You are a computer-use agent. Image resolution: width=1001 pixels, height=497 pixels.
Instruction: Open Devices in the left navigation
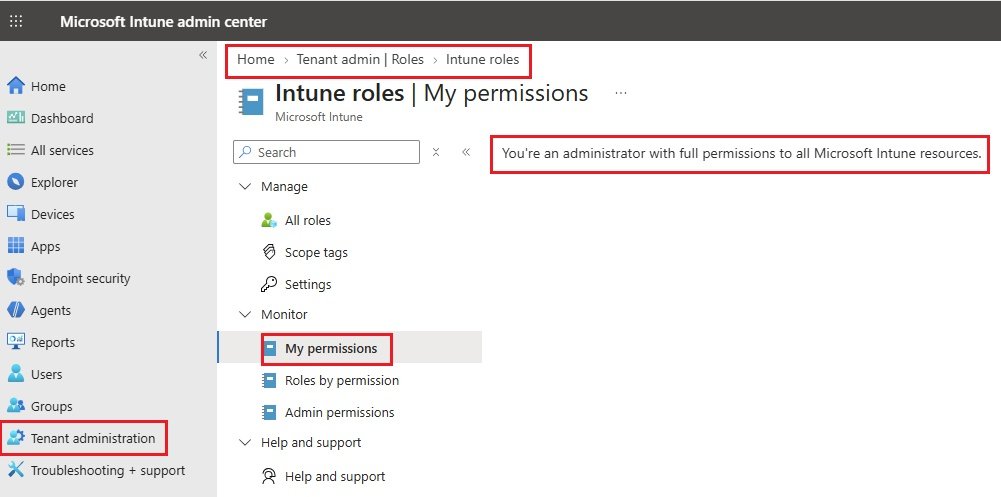[x=52, y=214]
